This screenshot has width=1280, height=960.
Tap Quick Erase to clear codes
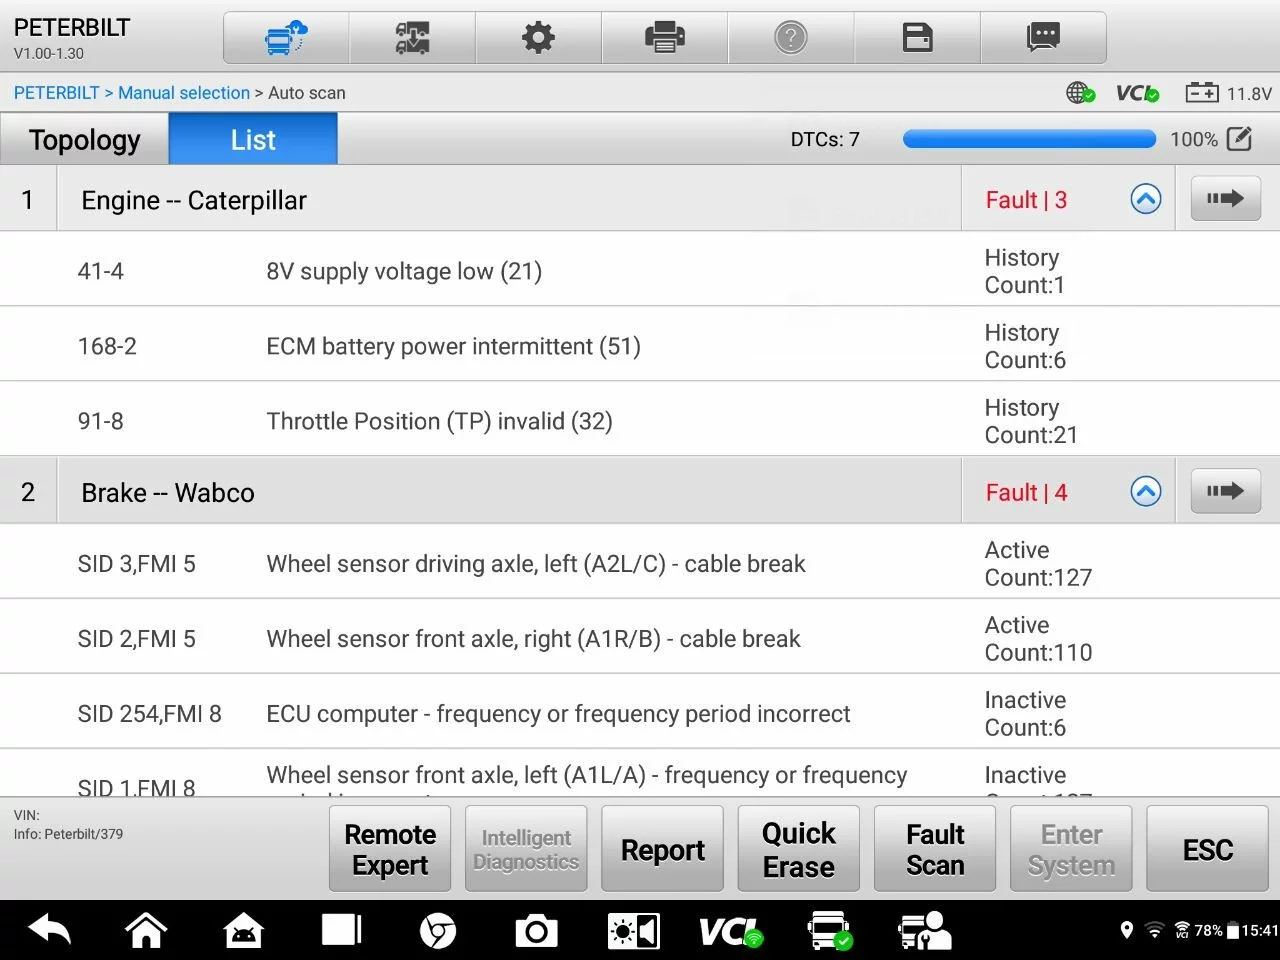[x=798, y=849]
